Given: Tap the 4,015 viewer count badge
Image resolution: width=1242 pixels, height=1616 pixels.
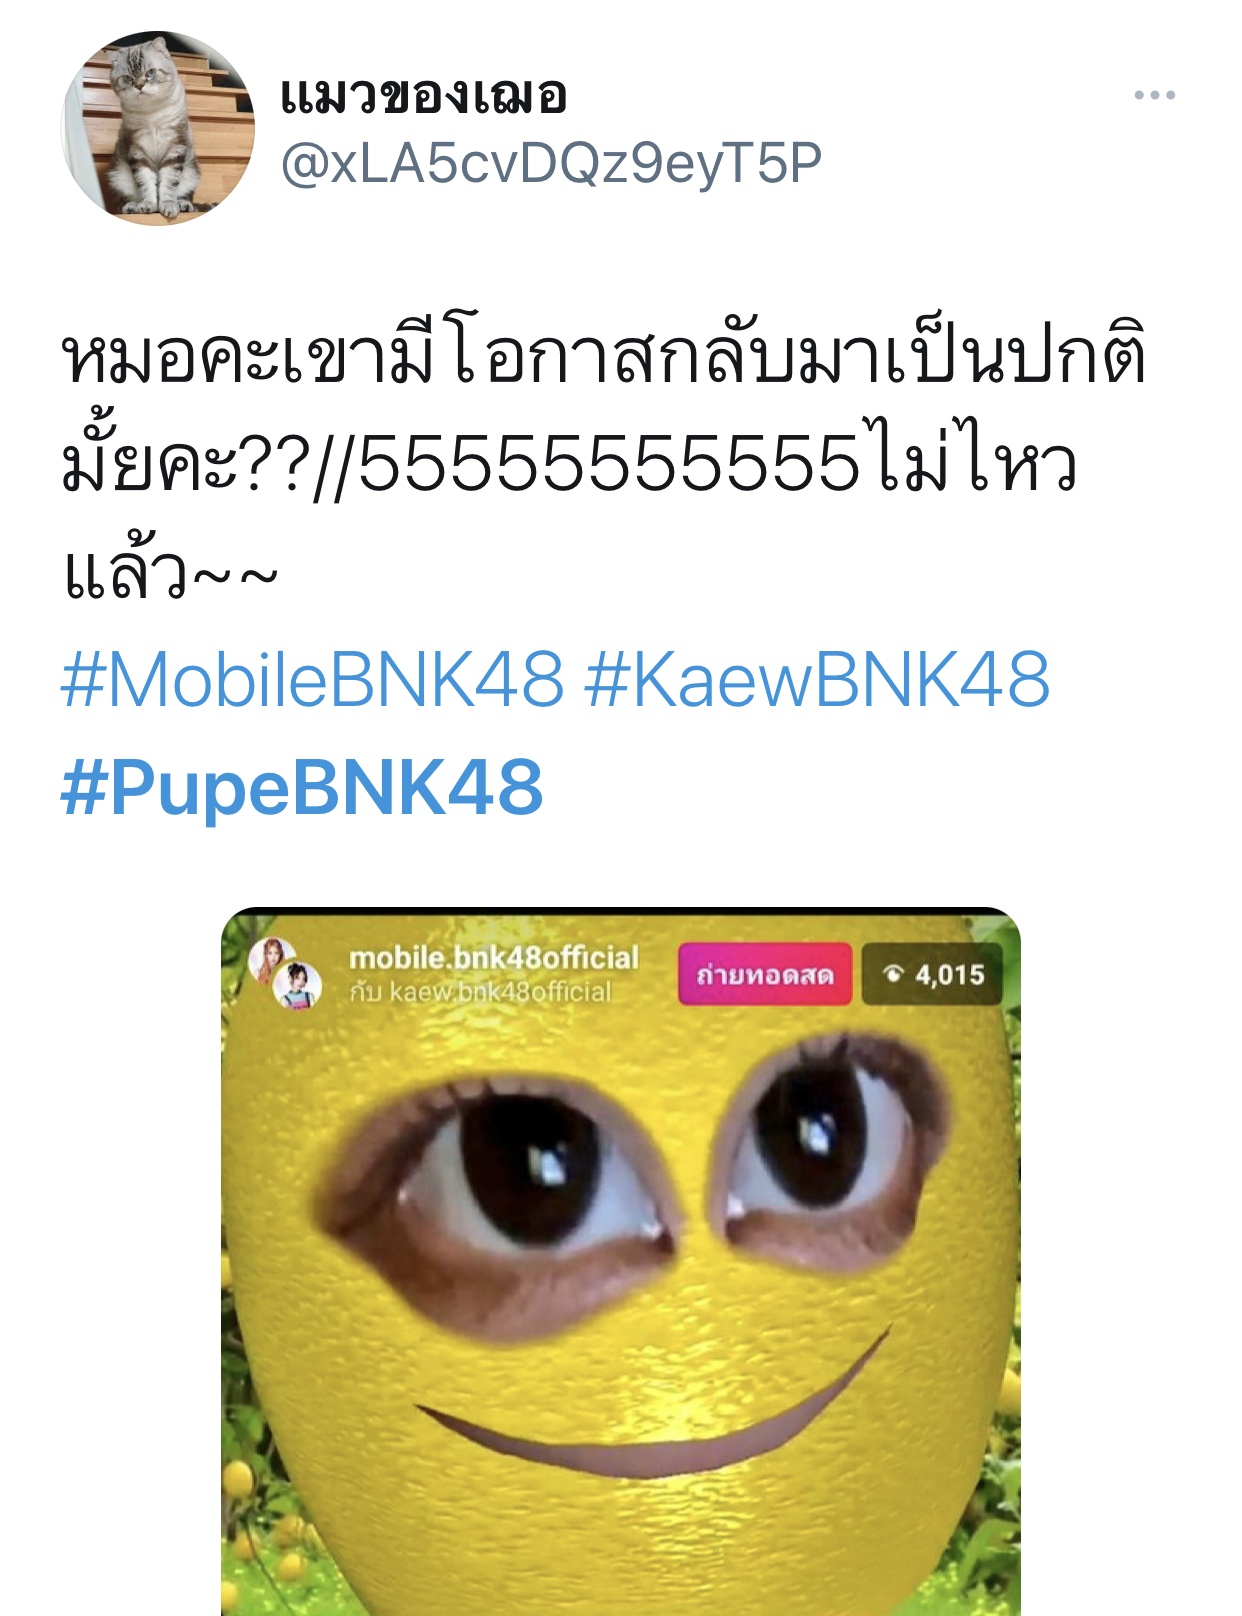Looking at the screenshot, I should (x=932, y=974).
